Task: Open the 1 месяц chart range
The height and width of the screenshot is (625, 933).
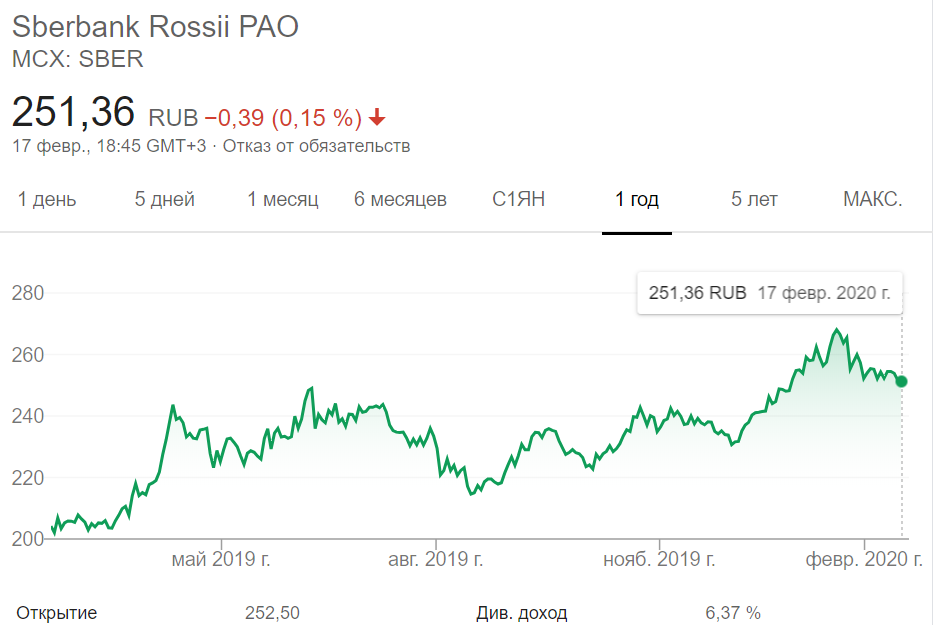Action: pyautogui.click(x=283, y=199)
